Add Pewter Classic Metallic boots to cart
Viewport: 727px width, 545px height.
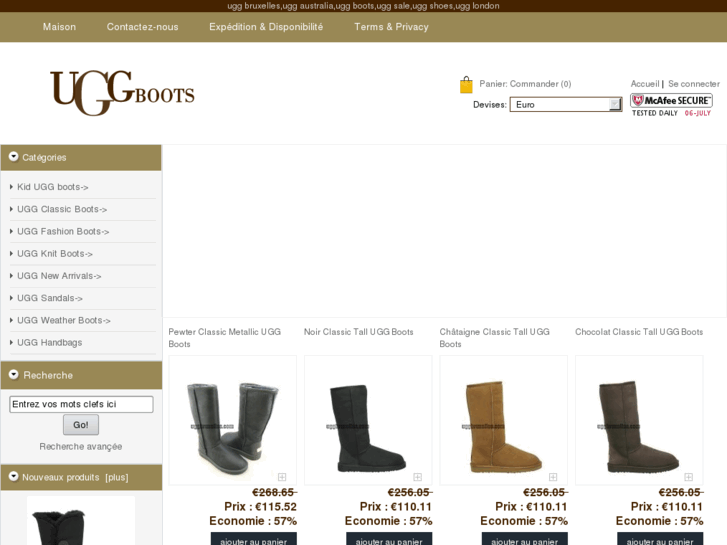[x=254, y=539]
